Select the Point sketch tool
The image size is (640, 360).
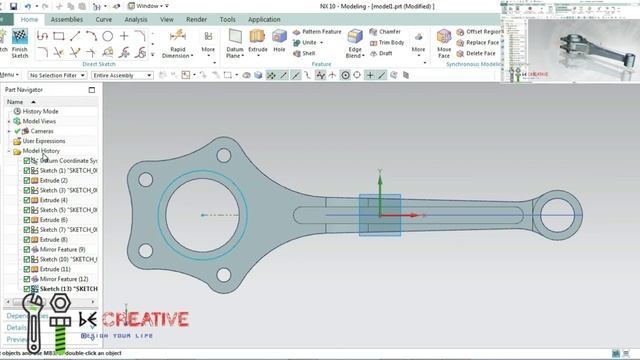click(x=124, y=36)
